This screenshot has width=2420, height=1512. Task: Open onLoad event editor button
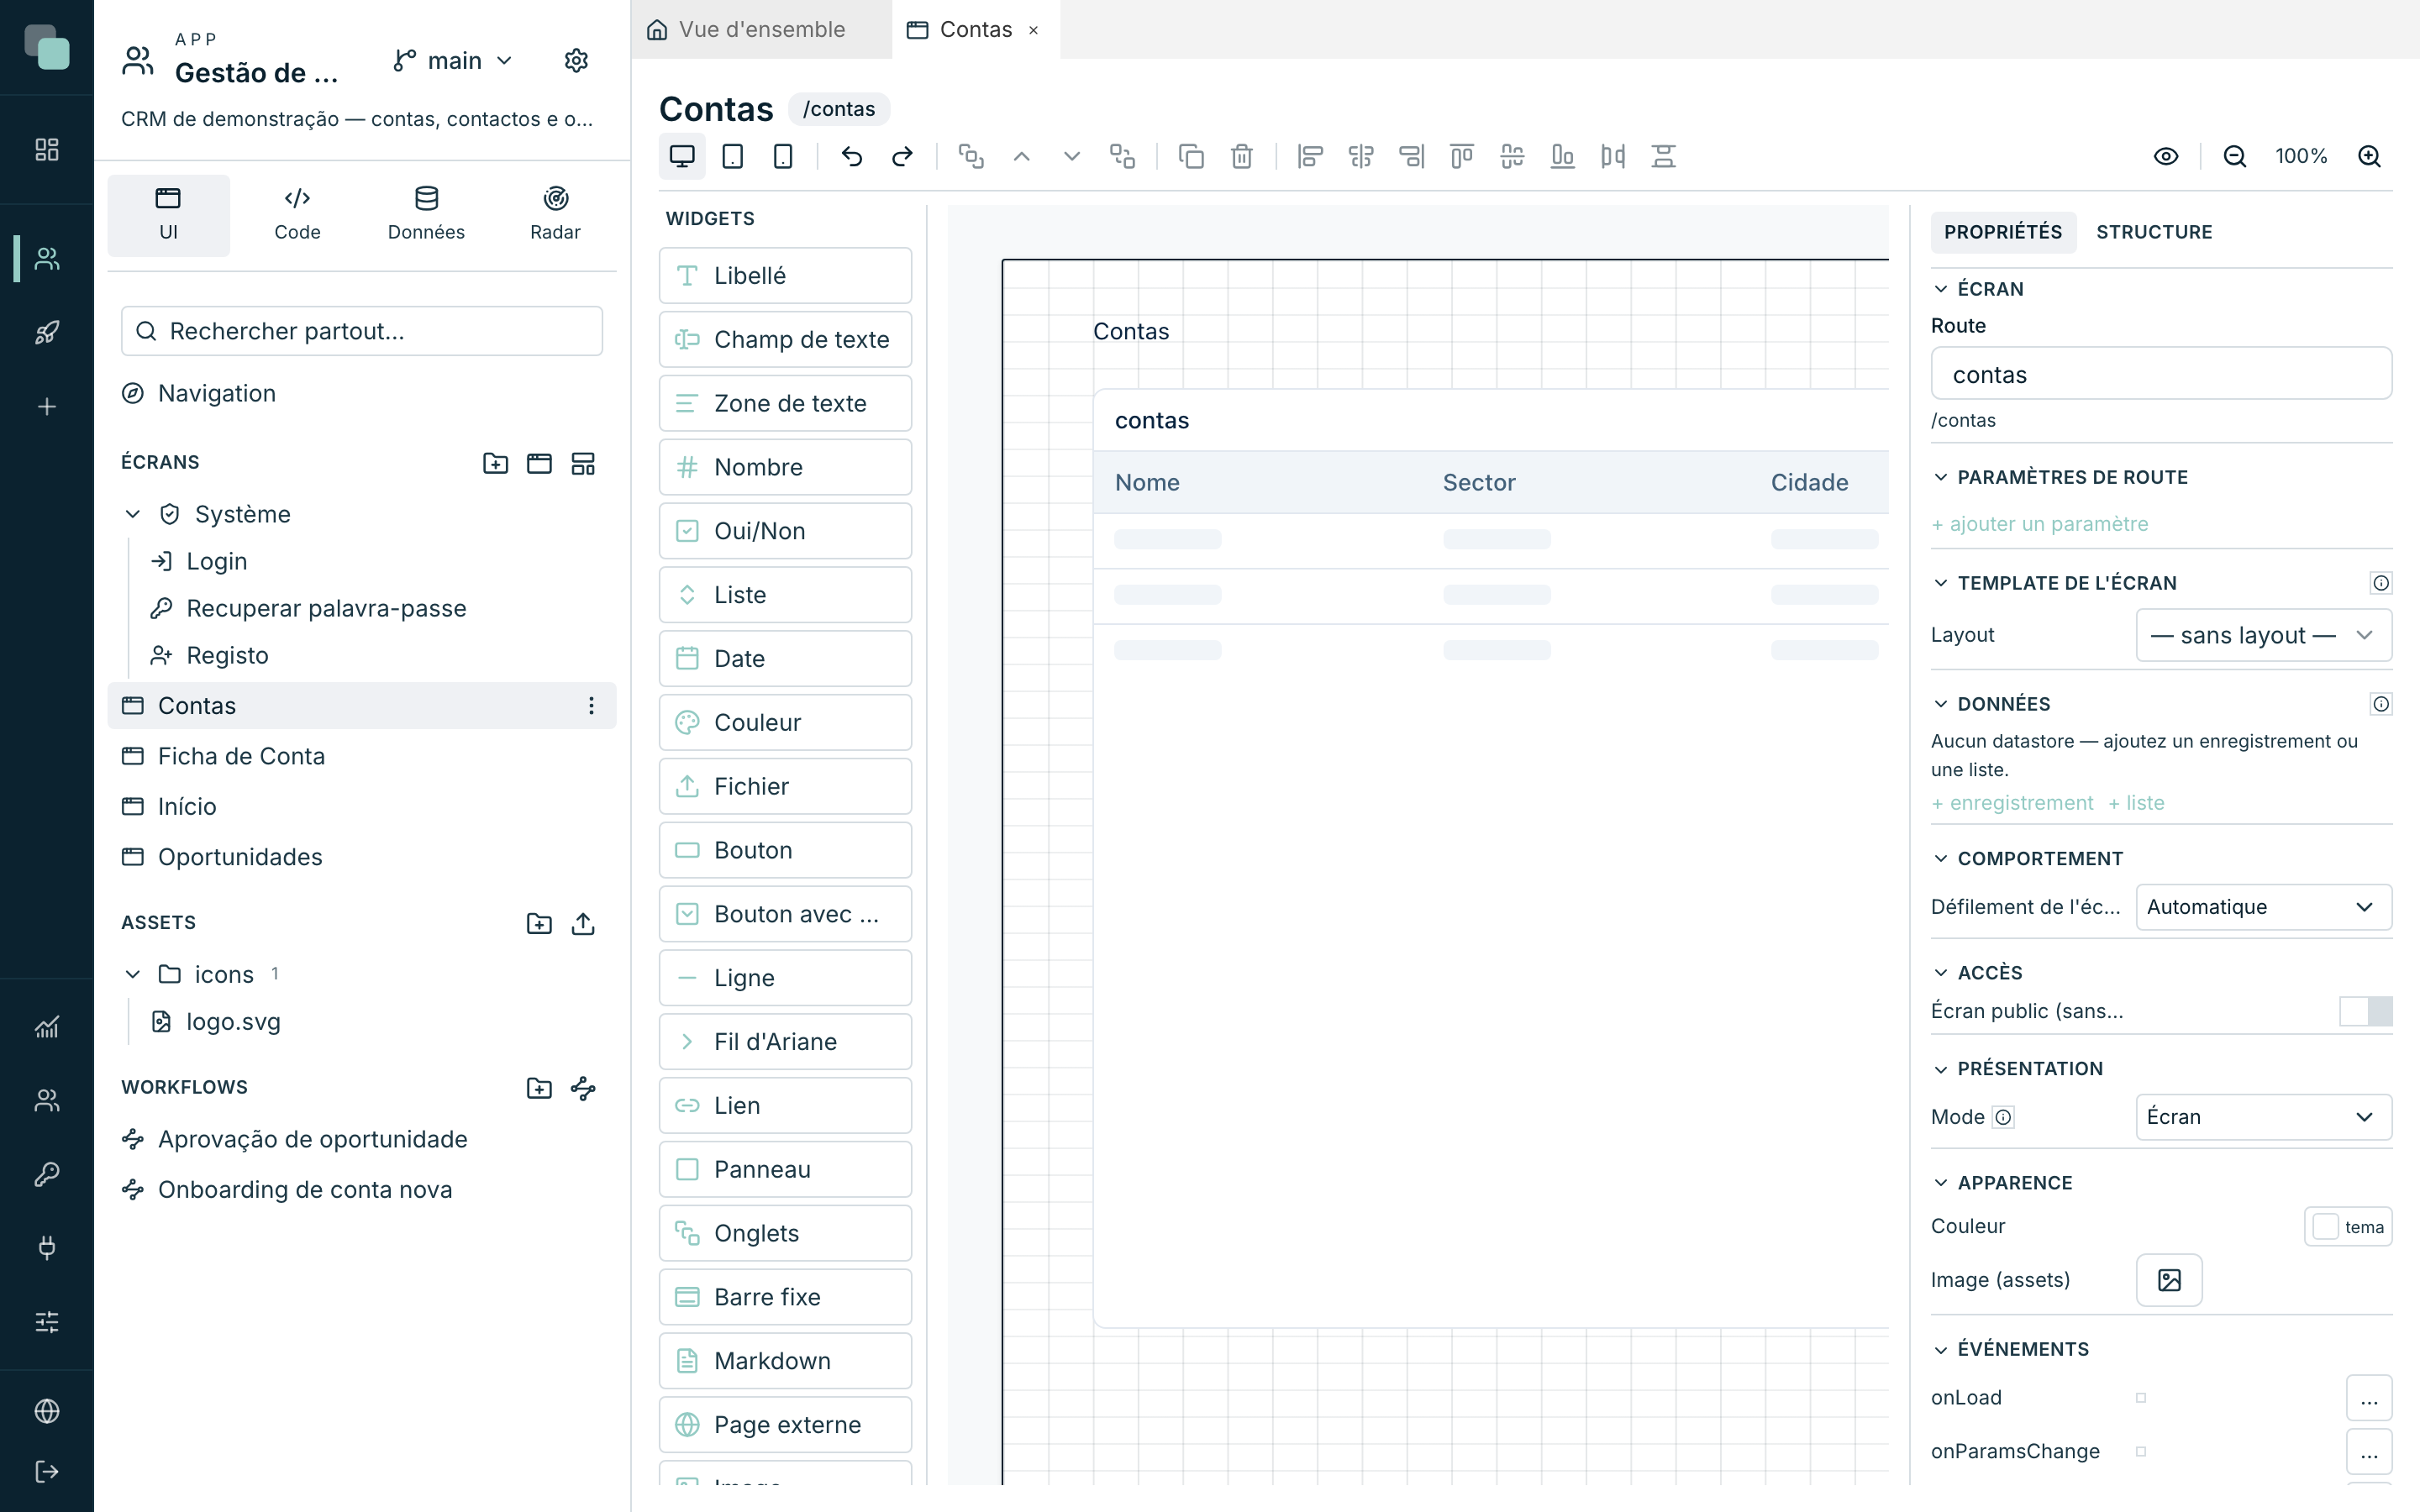2369,1398
